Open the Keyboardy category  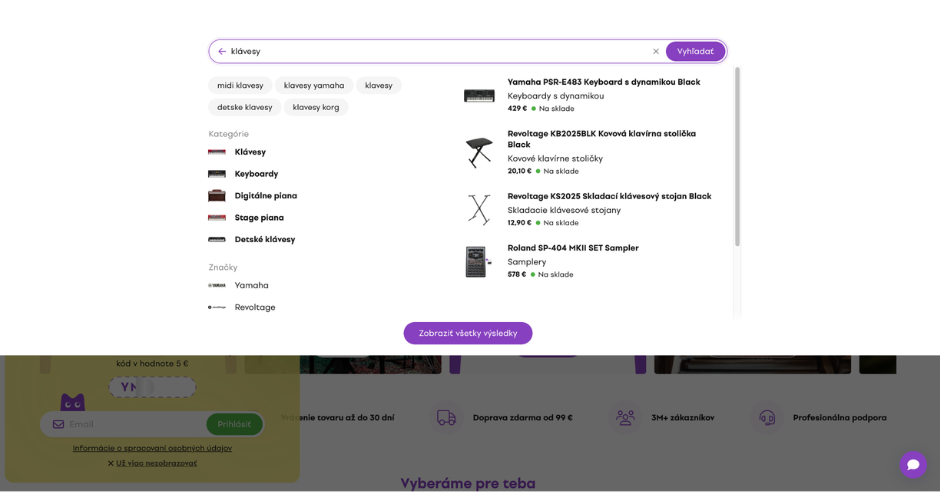tap(256, 174)
